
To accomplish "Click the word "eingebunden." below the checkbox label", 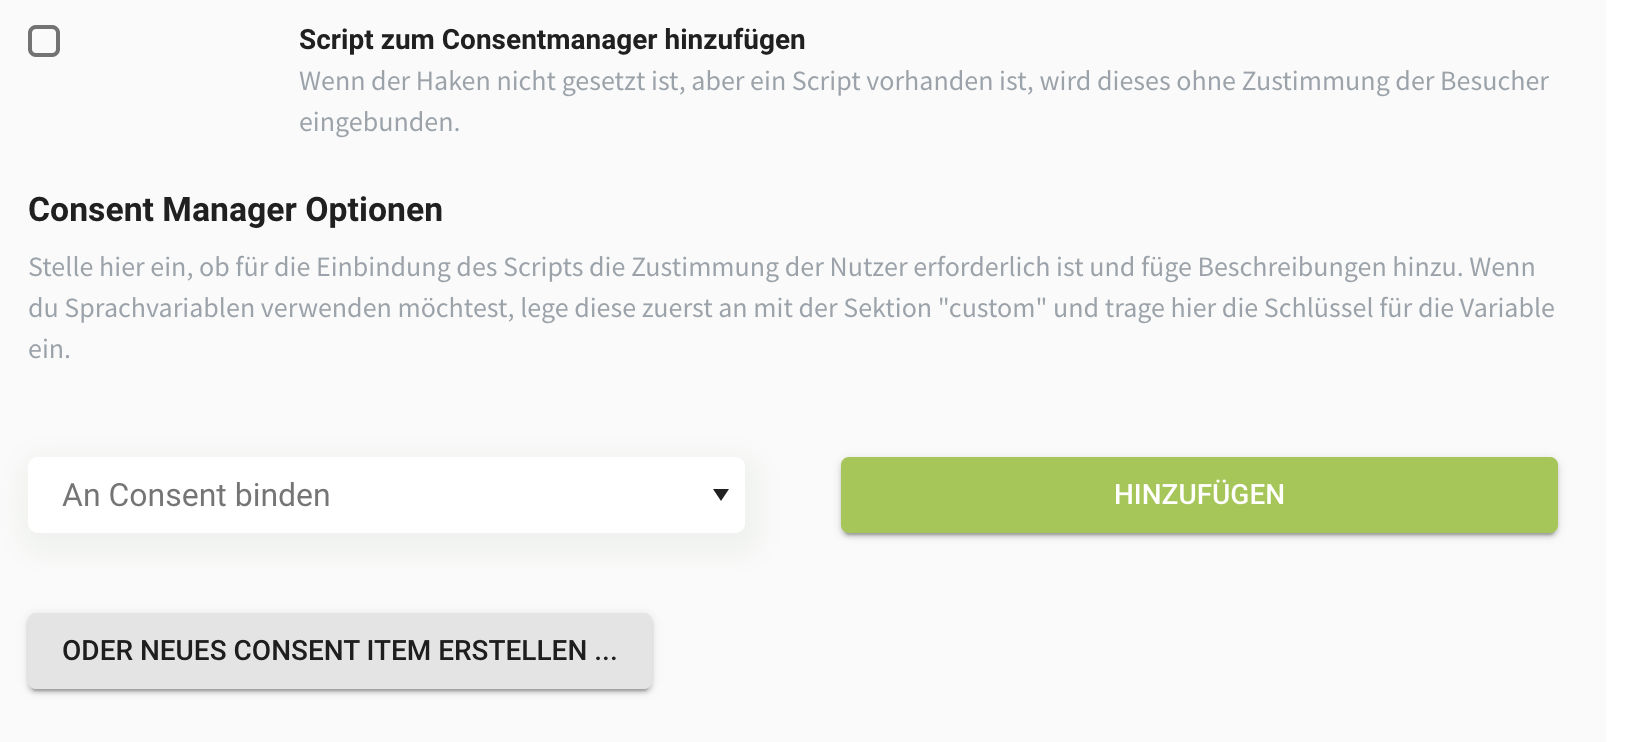I will pyautogui.click(x=379, y=122).
